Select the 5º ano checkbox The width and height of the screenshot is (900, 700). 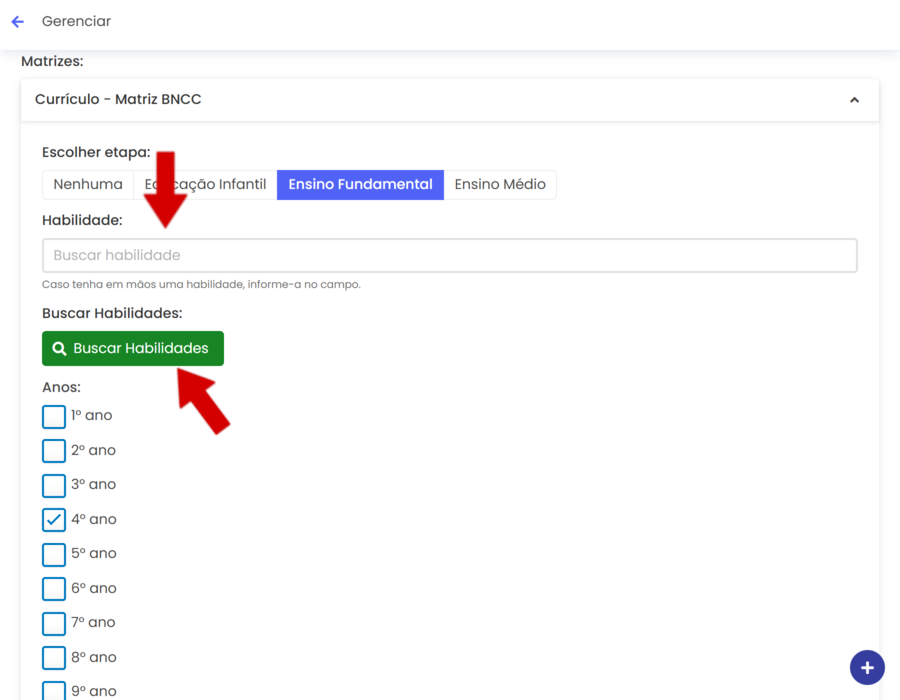click(x=54, y=554)
